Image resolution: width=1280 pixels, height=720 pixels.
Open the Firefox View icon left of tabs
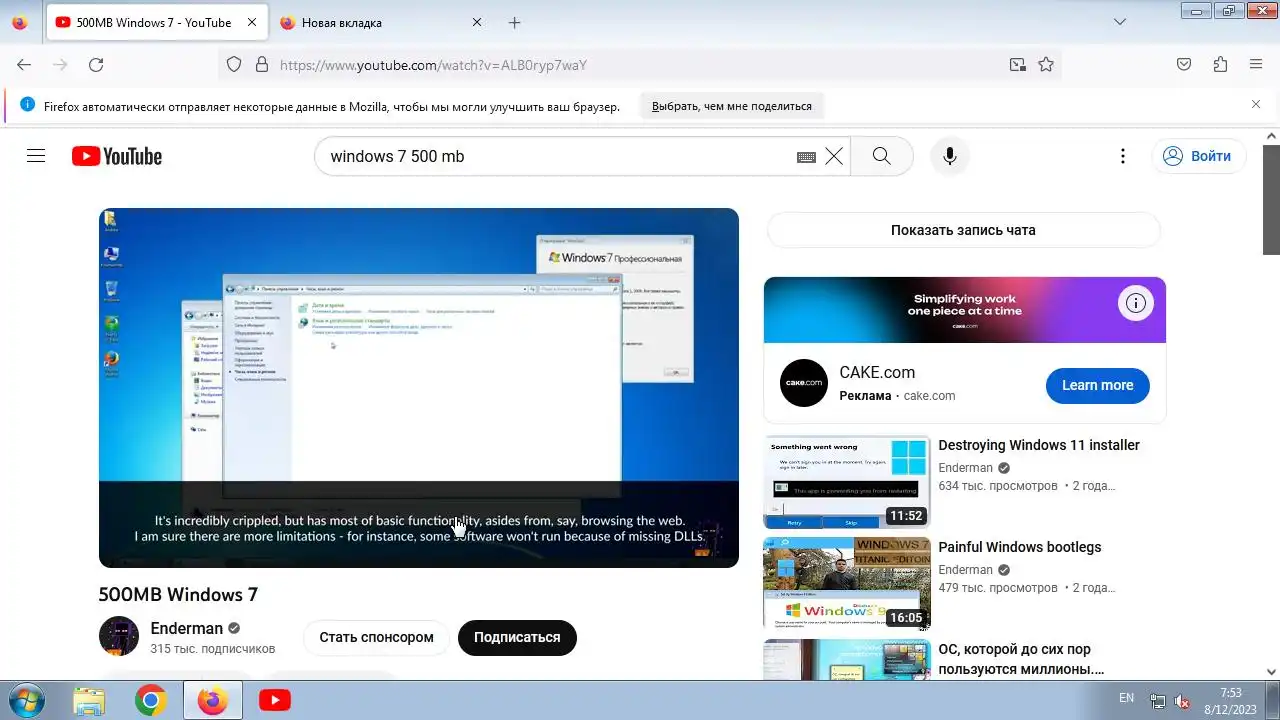[x=20, y=22]
